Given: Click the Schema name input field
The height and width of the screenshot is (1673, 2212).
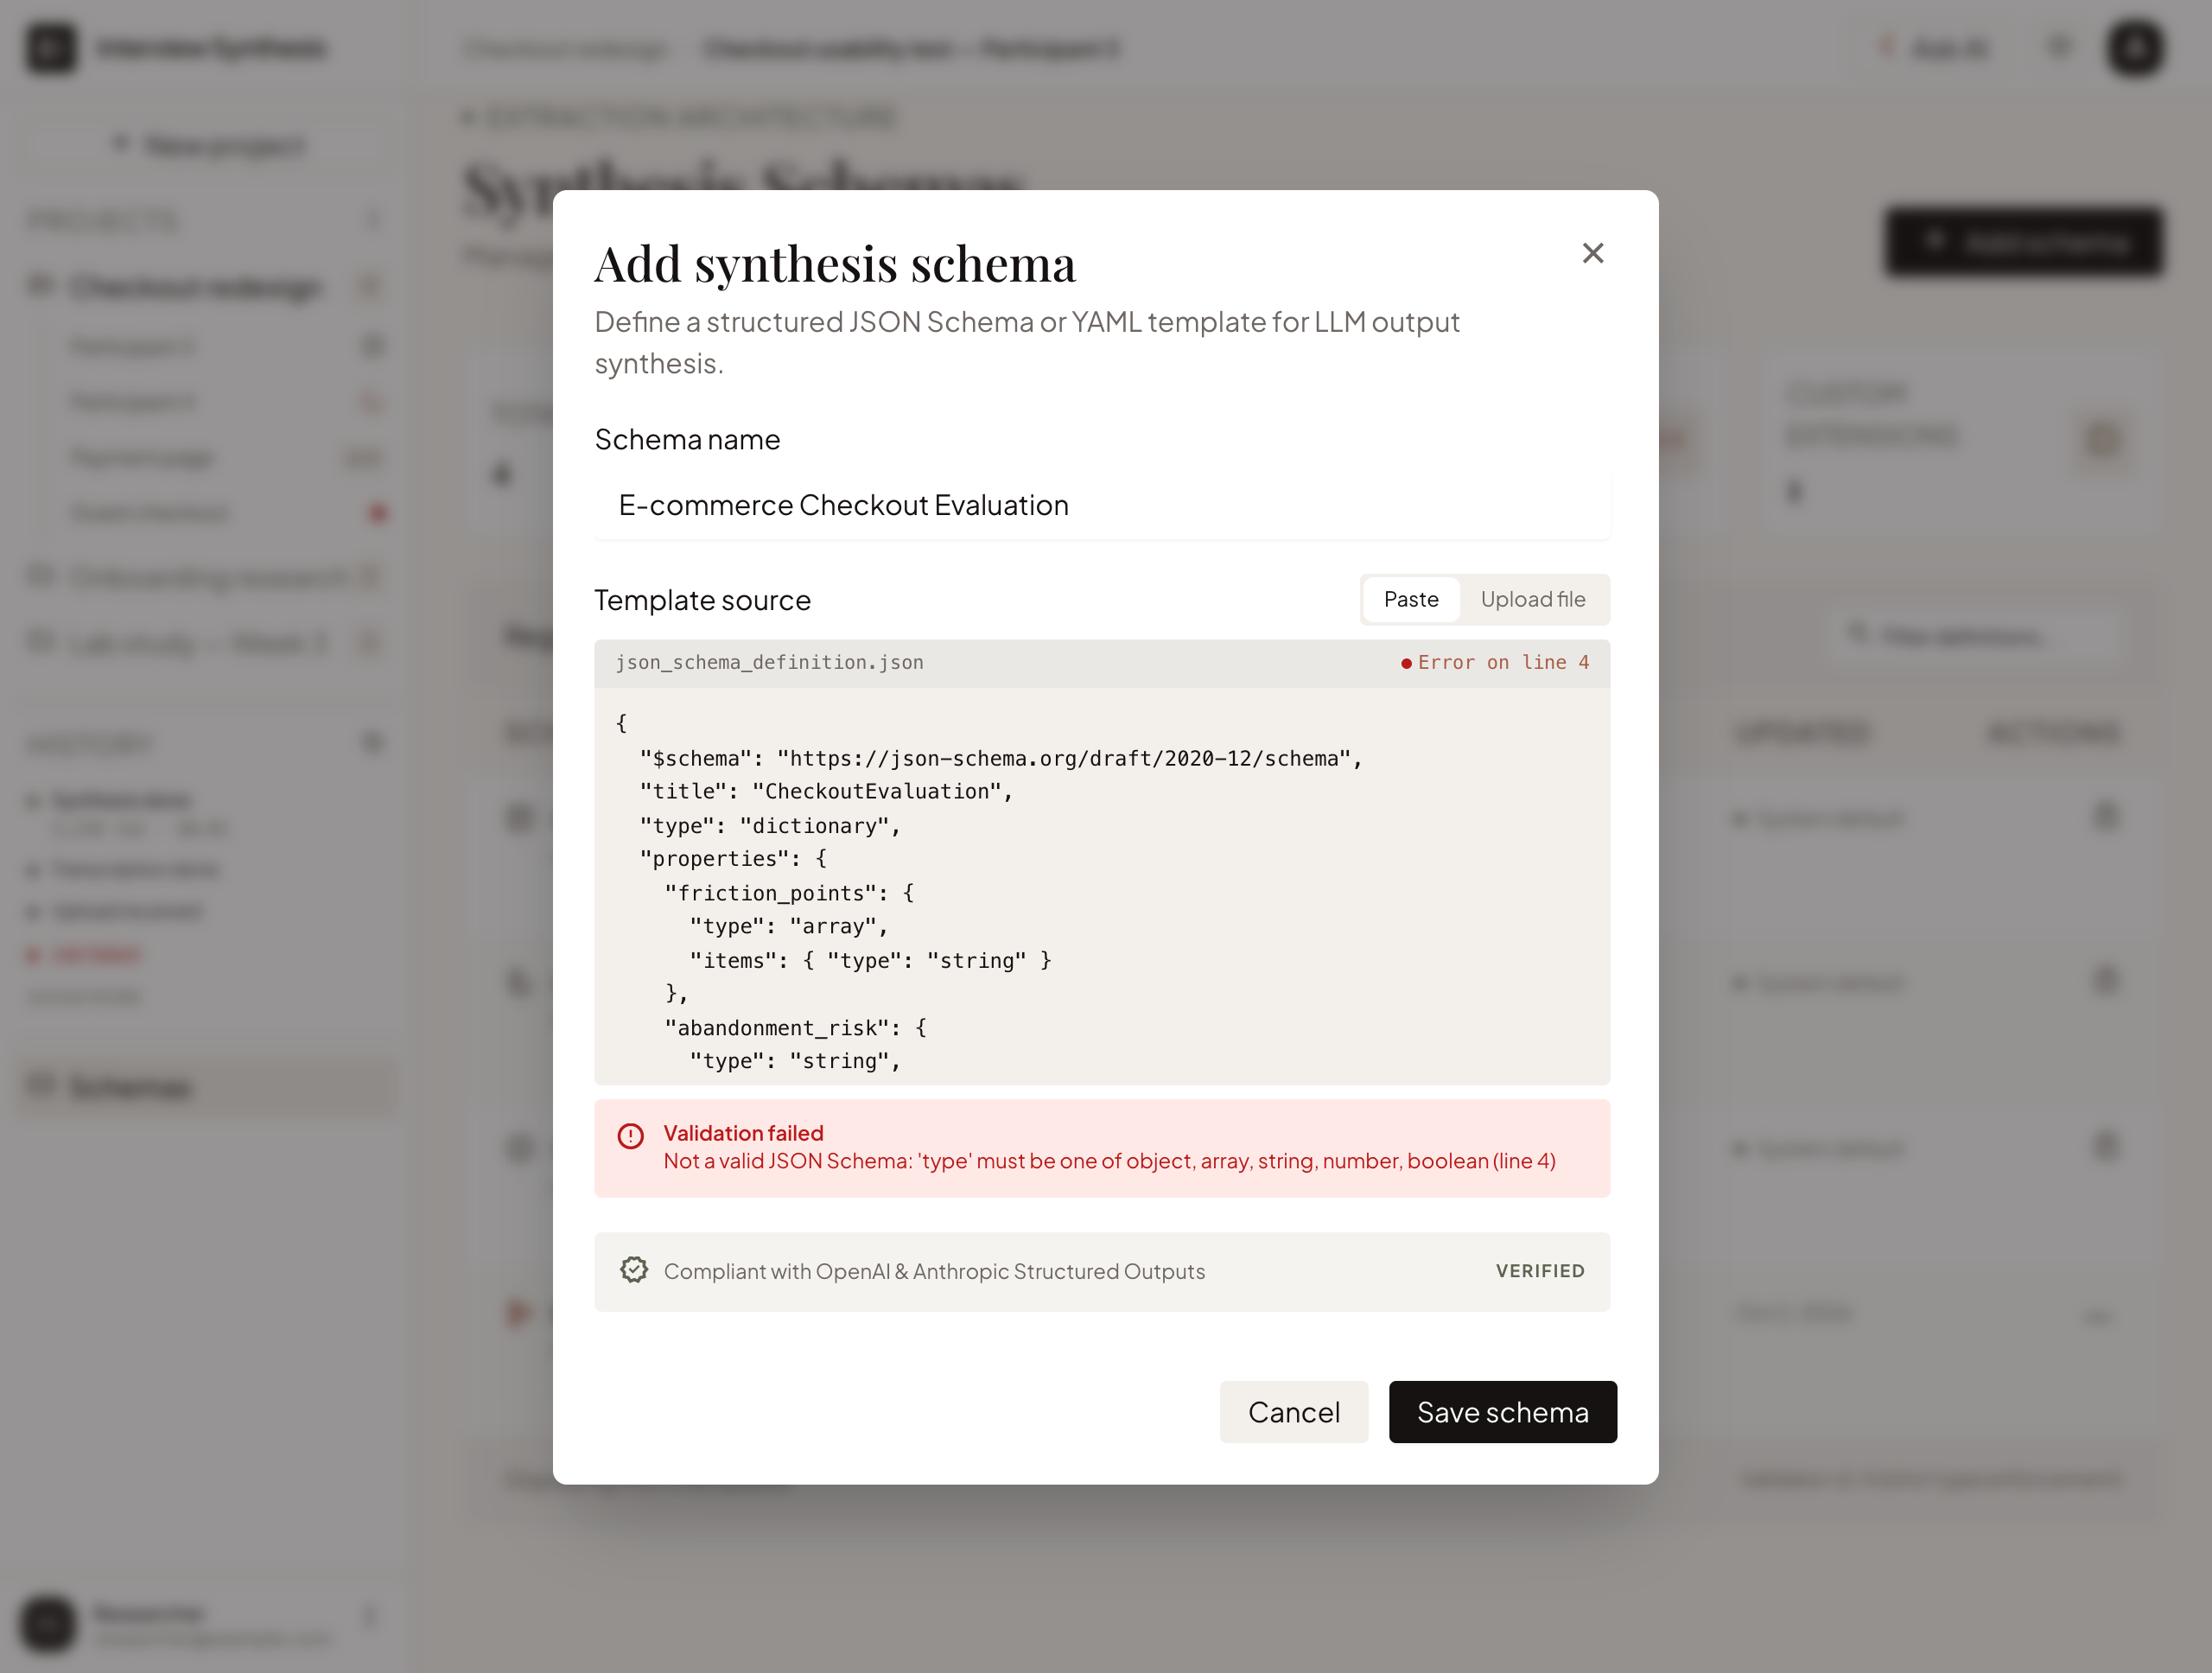Looking at the screenshot, I should coord(1101,505).
